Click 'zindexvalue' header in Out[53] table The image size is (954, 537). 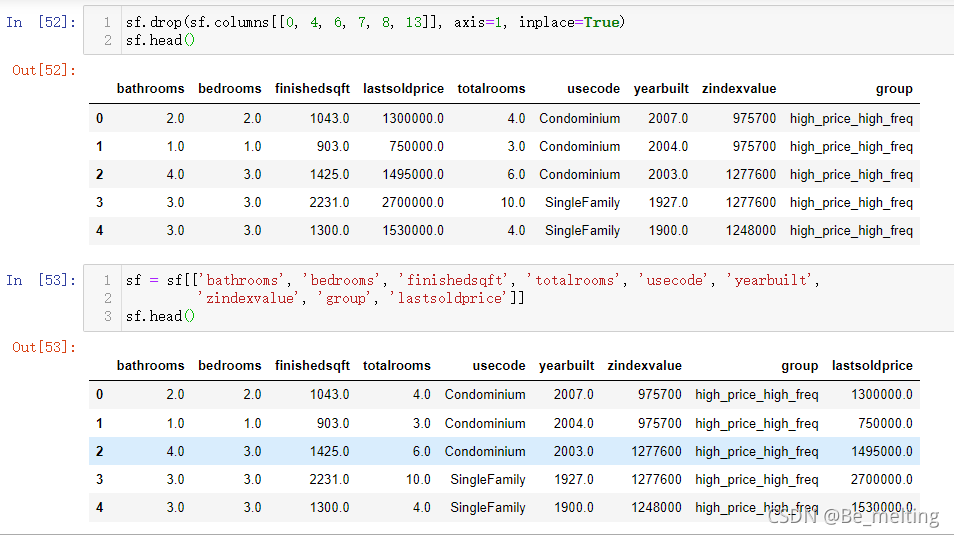click(644, 366)
